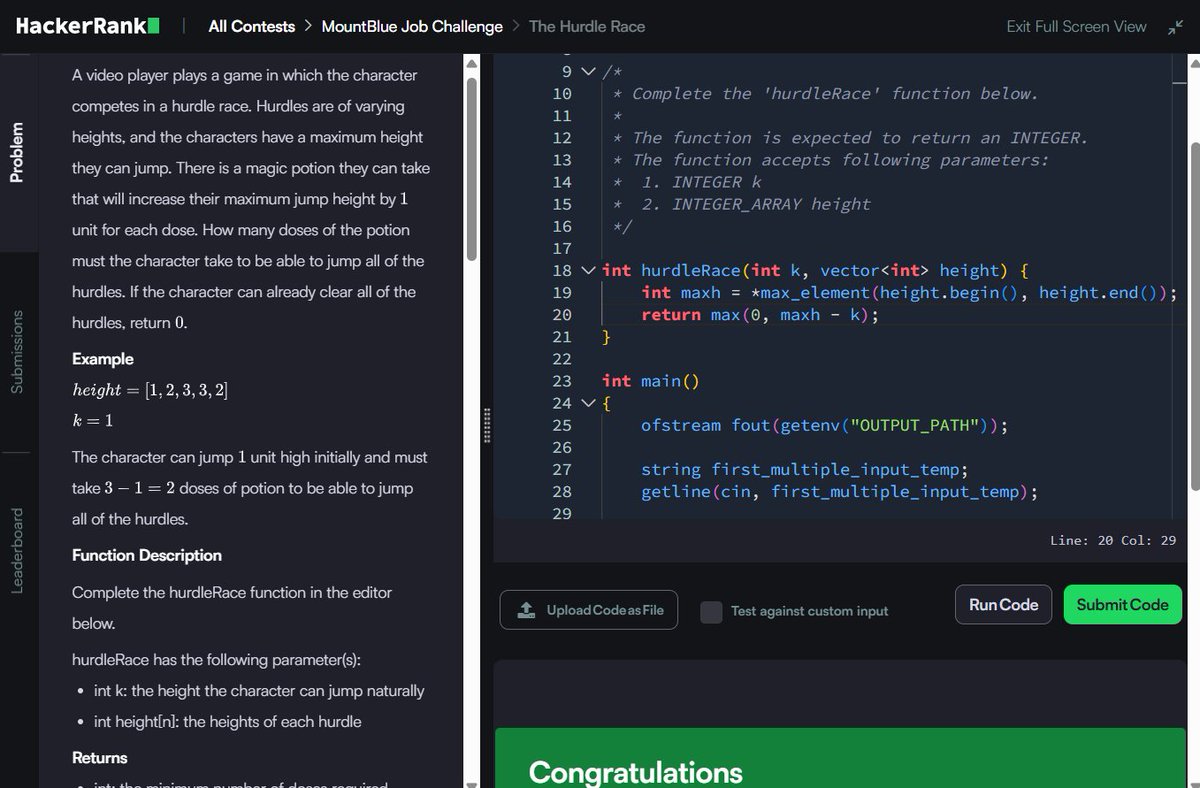
Task: Click the 'Function Description' heading
Action: coord(147,555)
